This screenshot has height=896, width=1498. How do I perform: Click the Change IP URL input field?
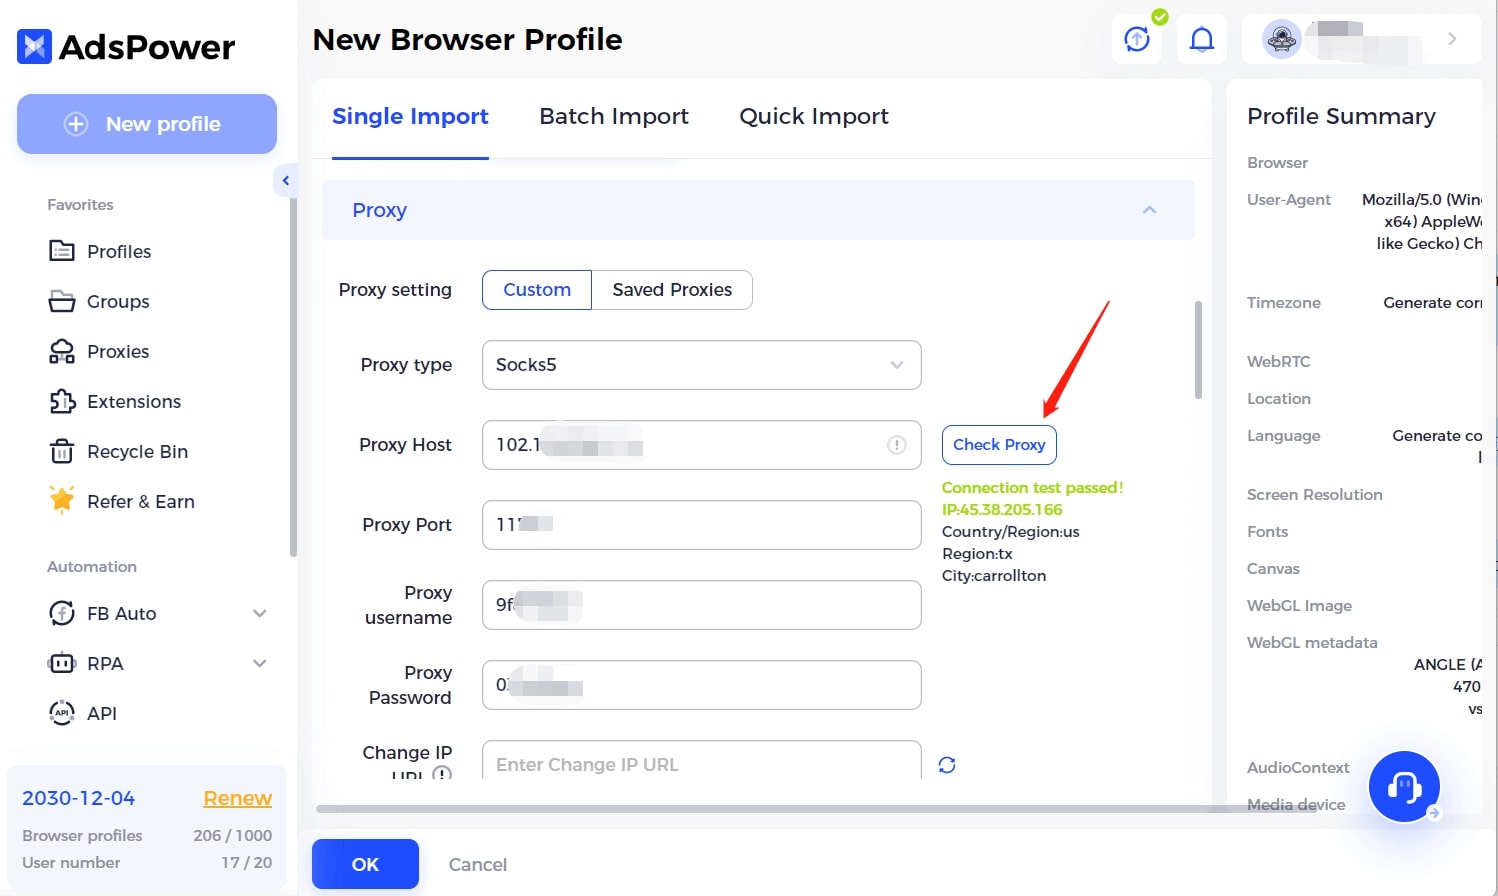point(701,762)
